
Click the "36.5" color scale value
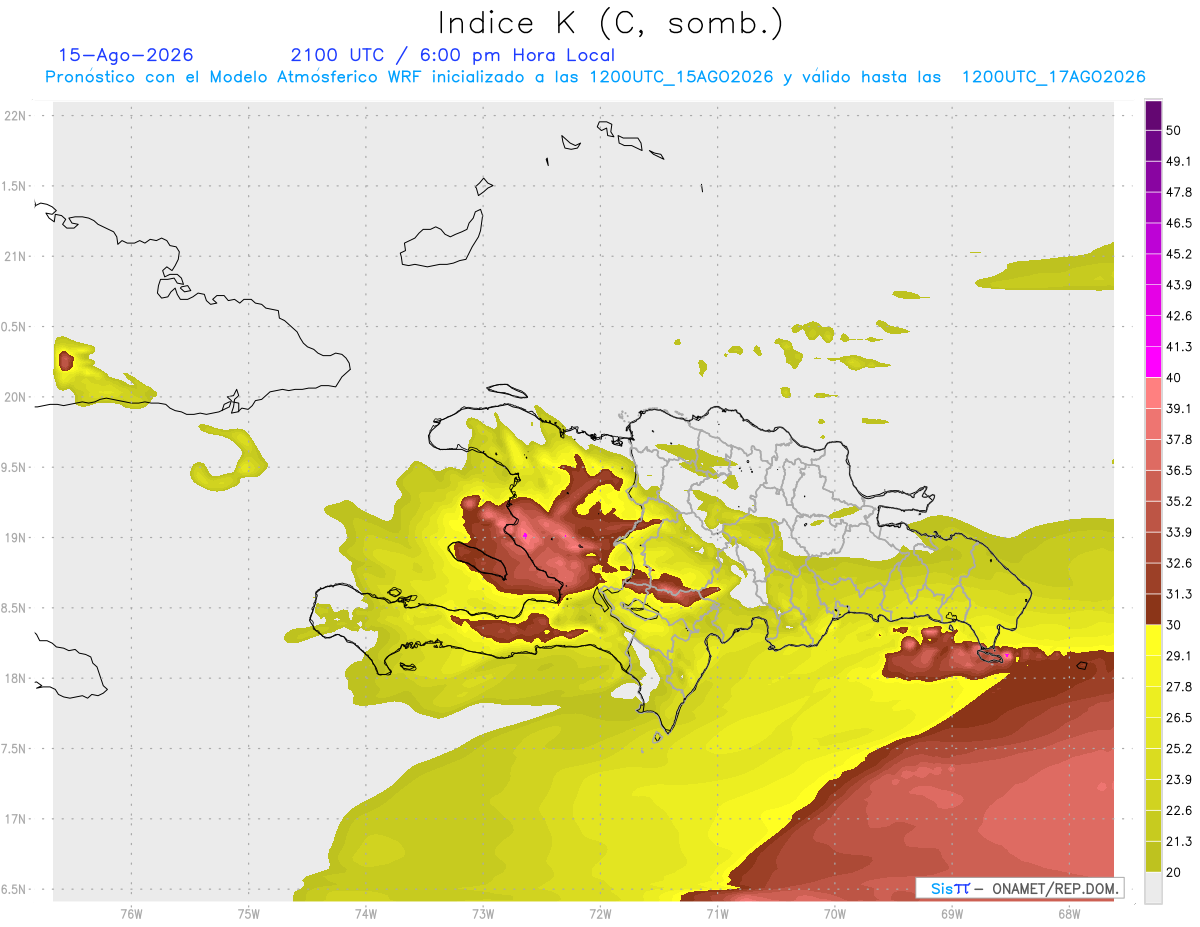(1179, 470)
